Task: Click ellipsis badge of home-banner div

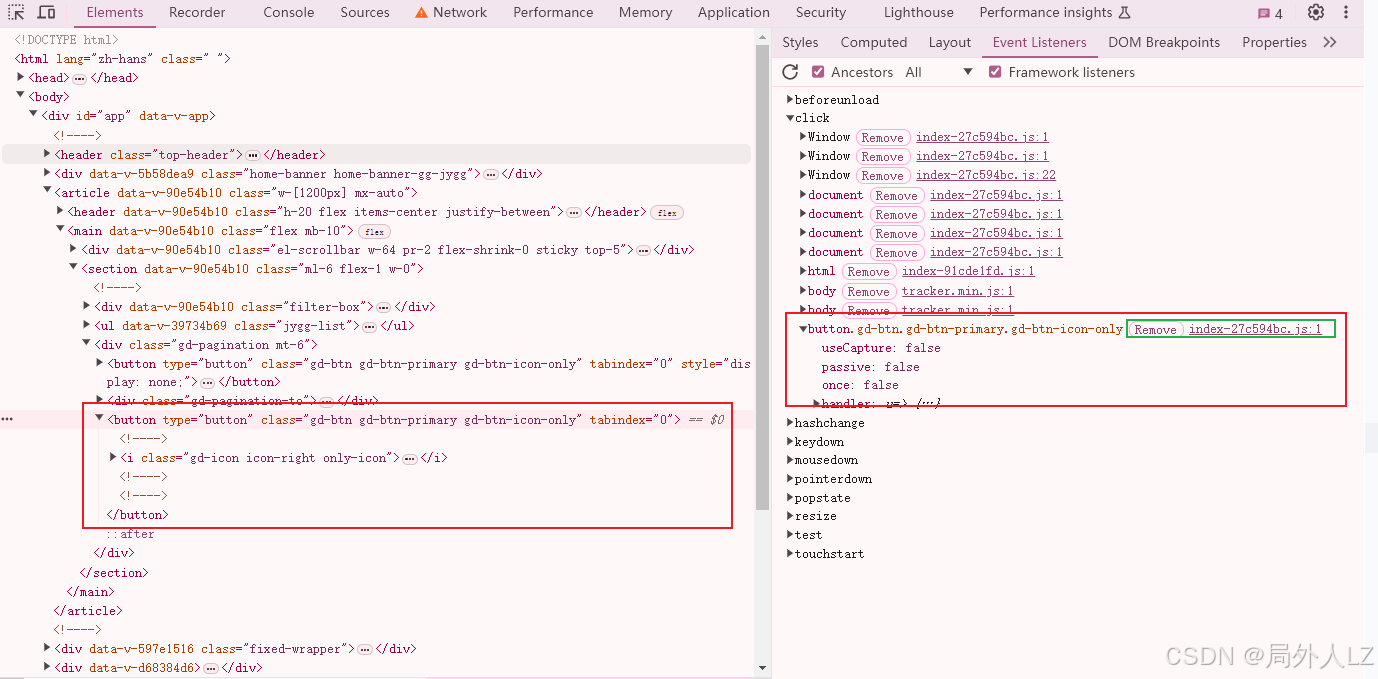Action: coord(491,174)
